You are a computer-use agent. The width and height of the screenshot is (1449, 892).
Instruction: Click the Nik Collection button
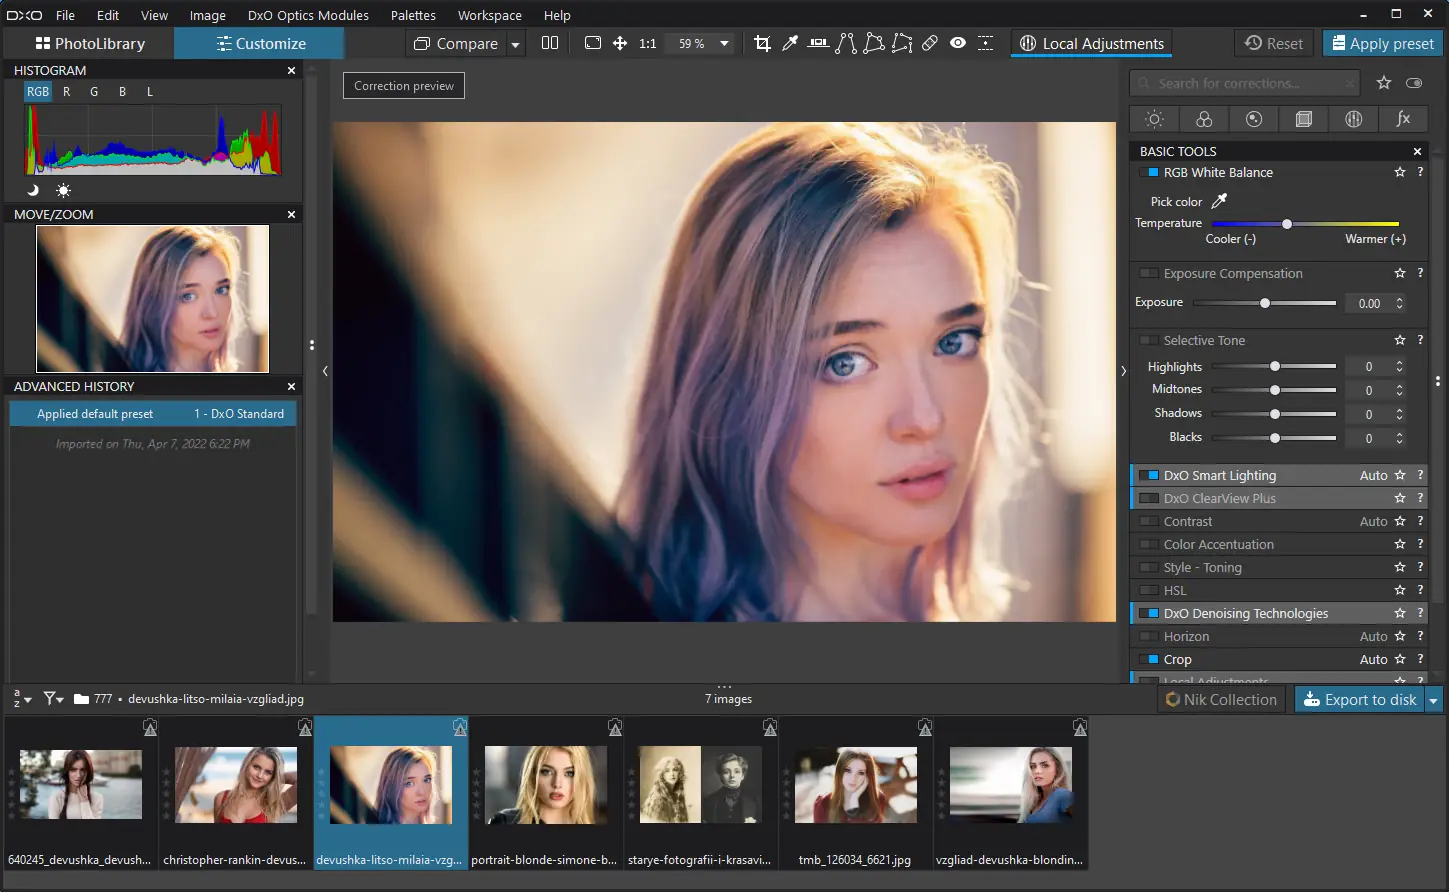1221,700
